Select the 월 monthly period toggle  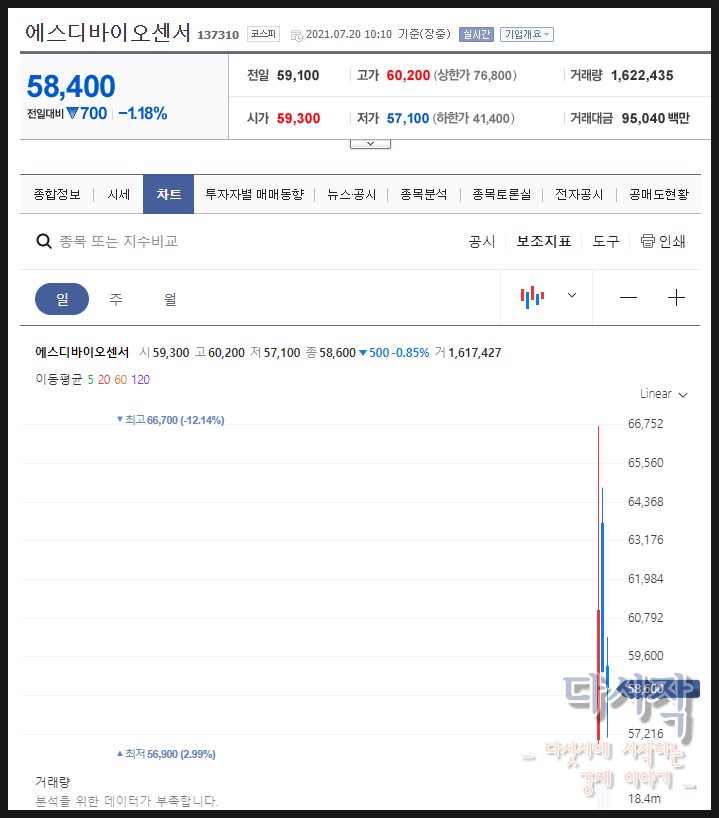click(x=170, y=299)
